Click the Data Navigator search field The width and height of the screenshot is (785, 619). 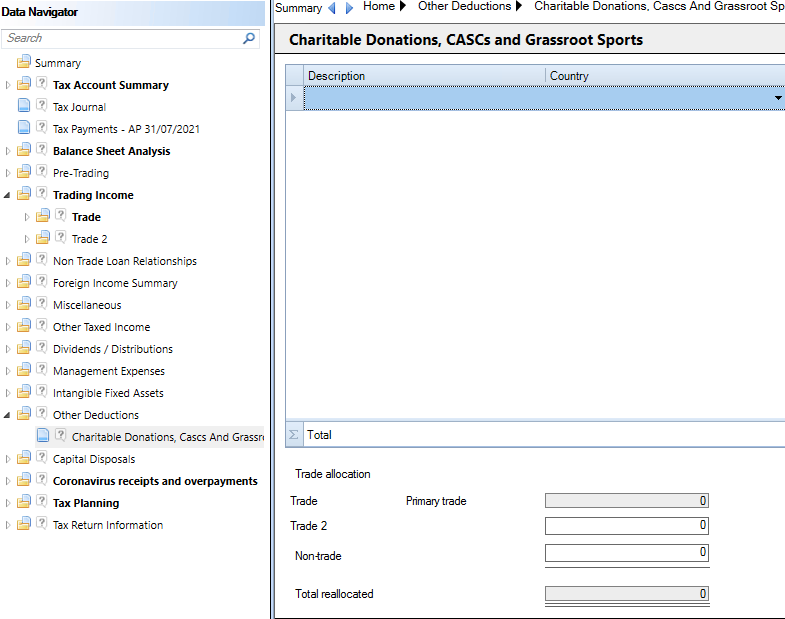(130, 39)
